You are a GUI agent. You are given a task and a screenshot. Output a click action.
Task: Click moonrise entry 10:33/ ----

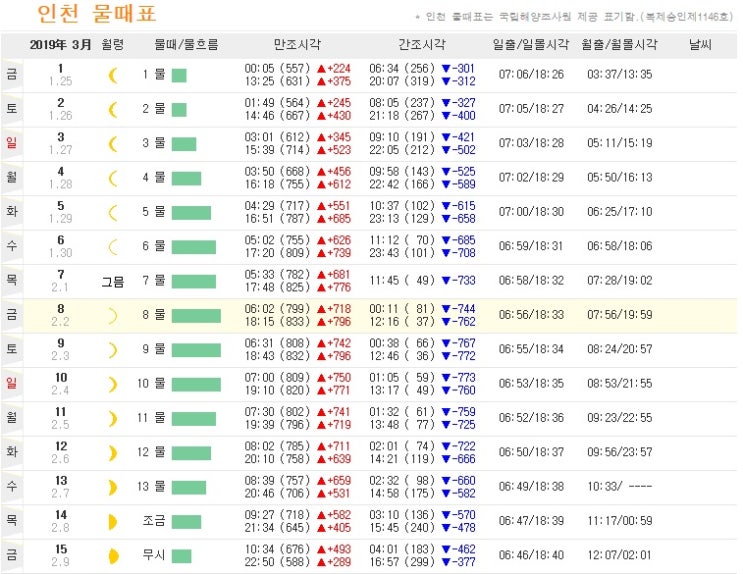(620, 486)
